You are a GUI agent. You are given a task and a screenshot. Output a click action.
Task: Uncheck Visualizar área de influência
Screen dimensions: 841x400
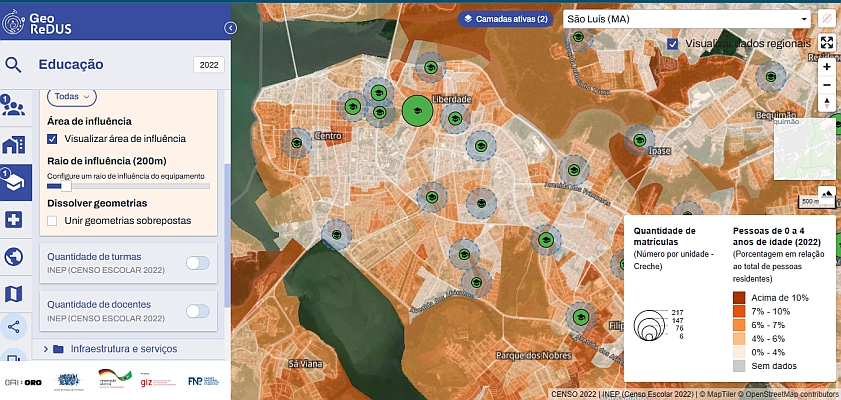[54, 140]
